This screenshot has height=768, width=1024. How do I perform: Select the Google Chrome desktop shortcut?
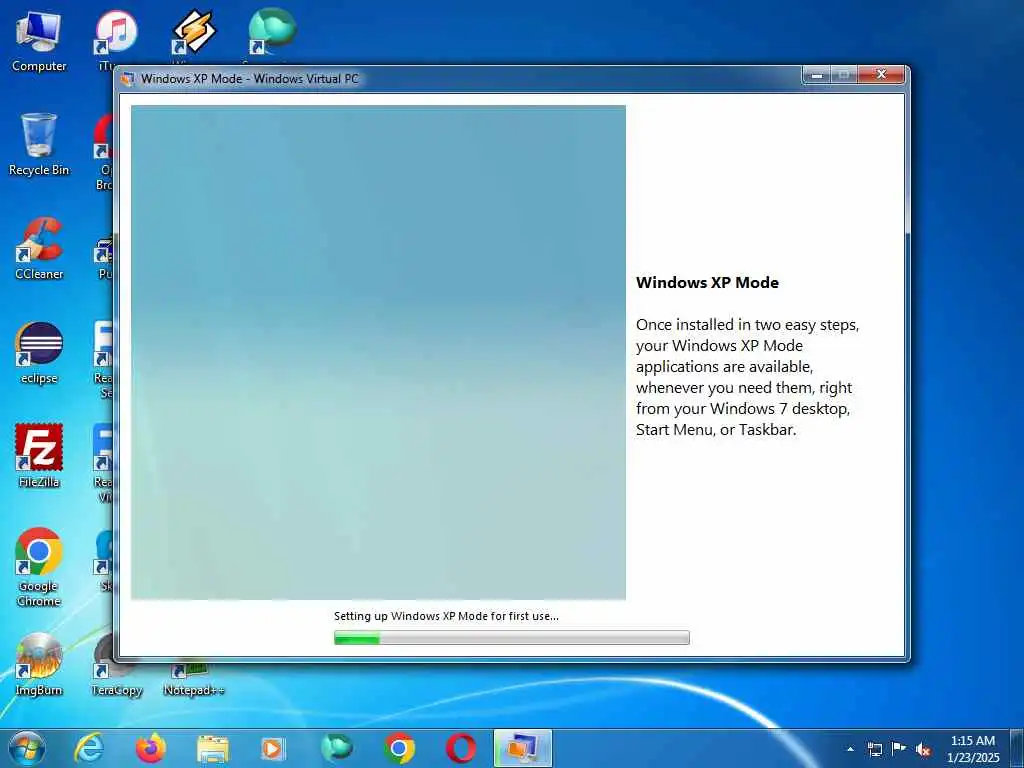[39, 567]
